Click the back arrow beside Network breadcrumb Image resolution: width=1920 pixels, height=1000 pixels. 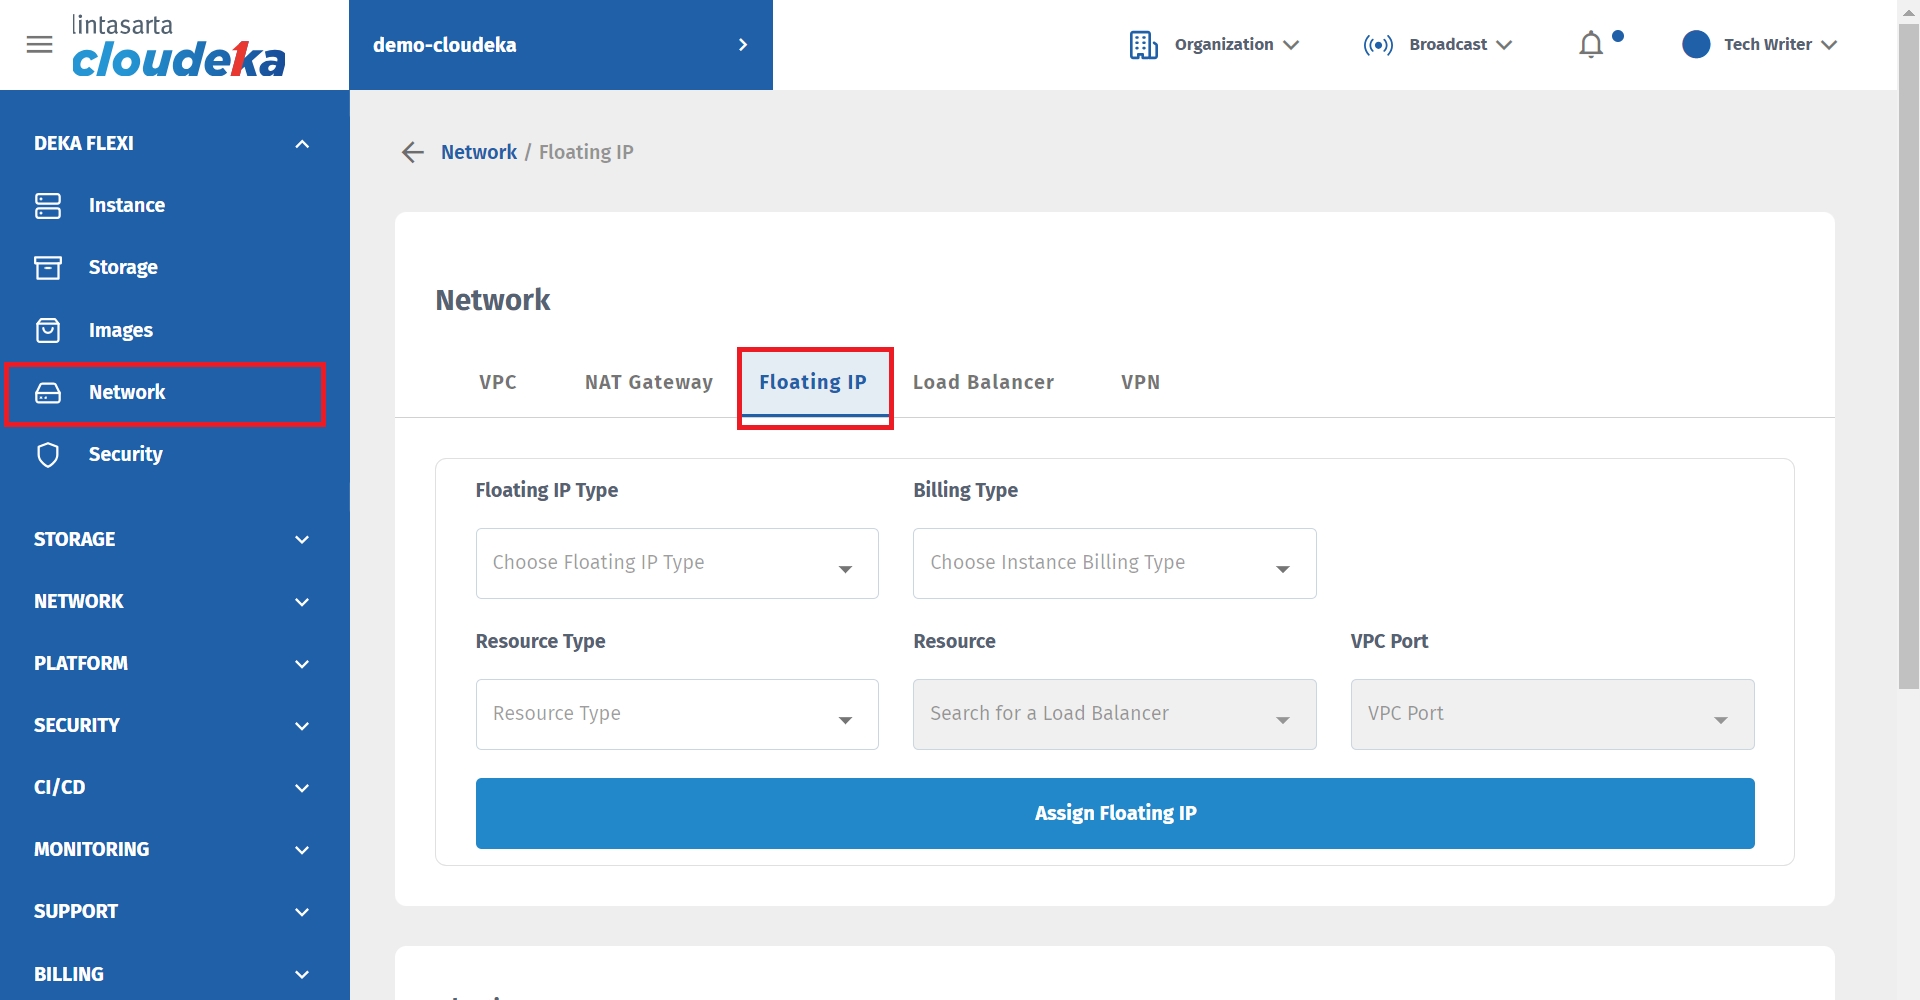[x=413, y=152]
